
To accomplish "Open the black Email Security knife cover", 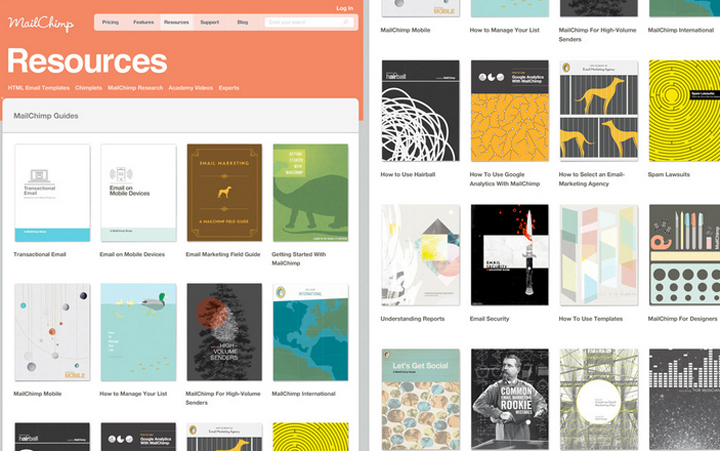I will (x=510, y=255).
